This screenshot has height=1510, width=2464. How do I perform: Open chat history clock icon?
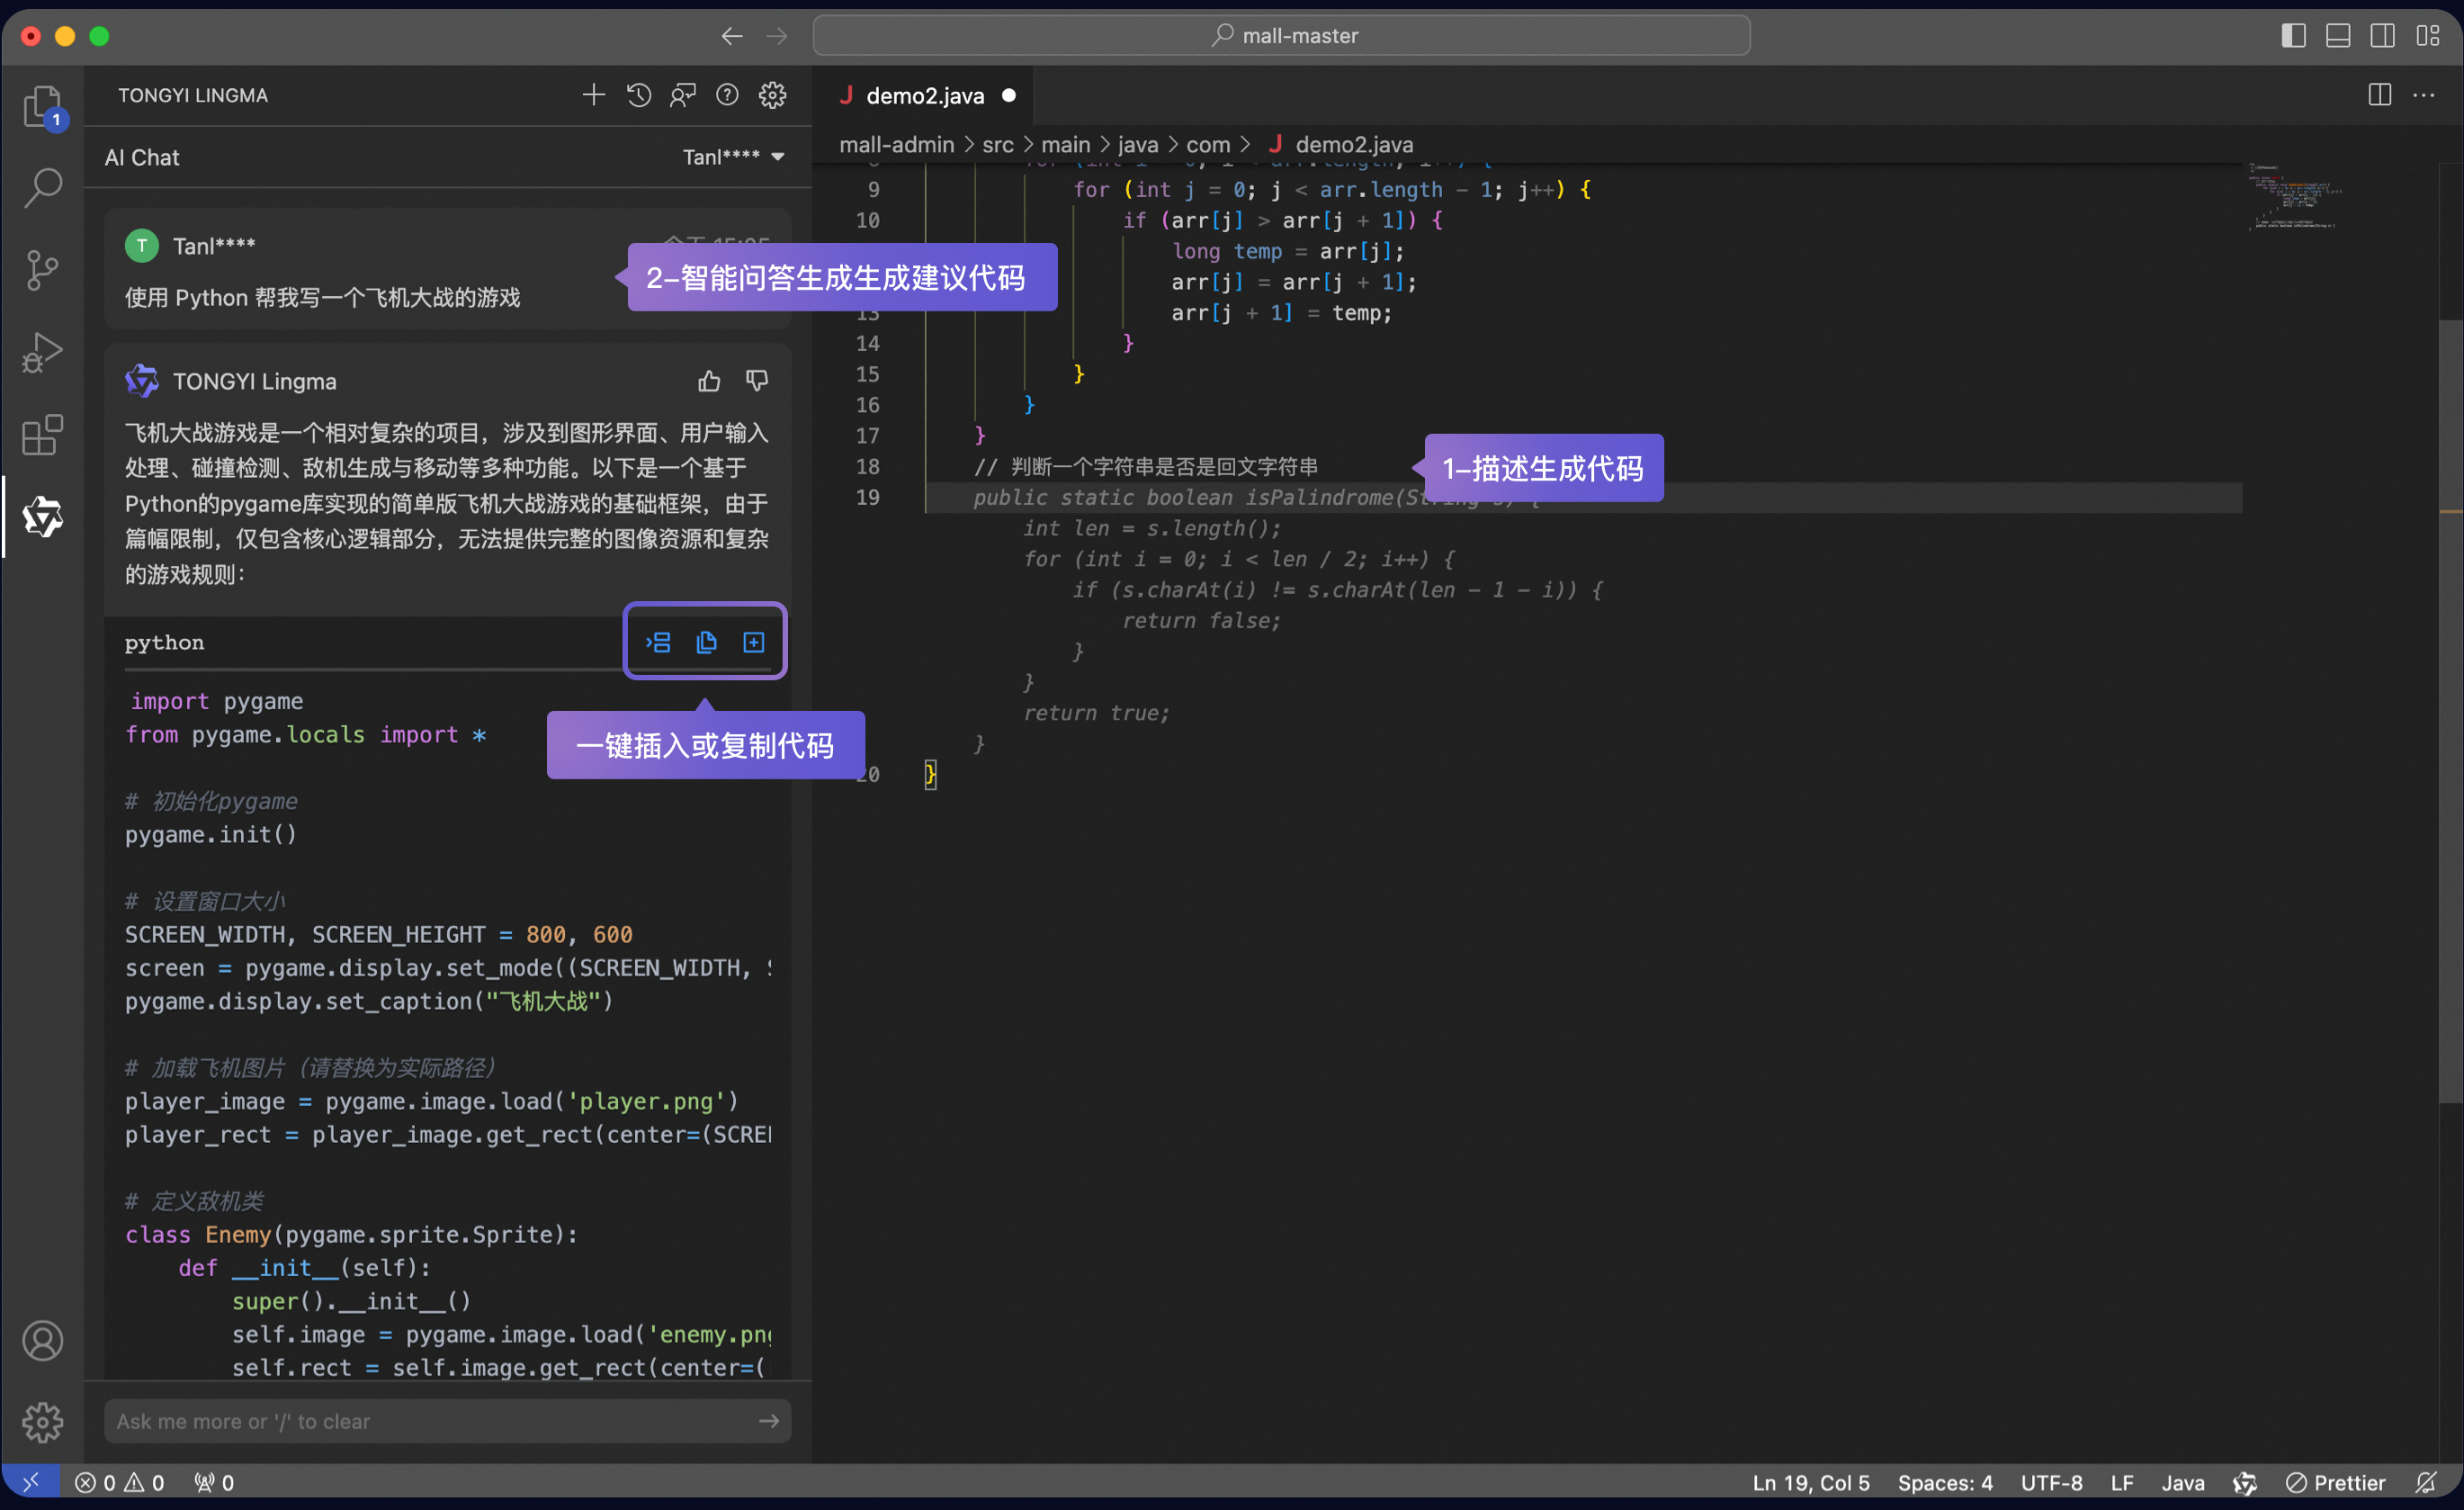coord(638,95)
